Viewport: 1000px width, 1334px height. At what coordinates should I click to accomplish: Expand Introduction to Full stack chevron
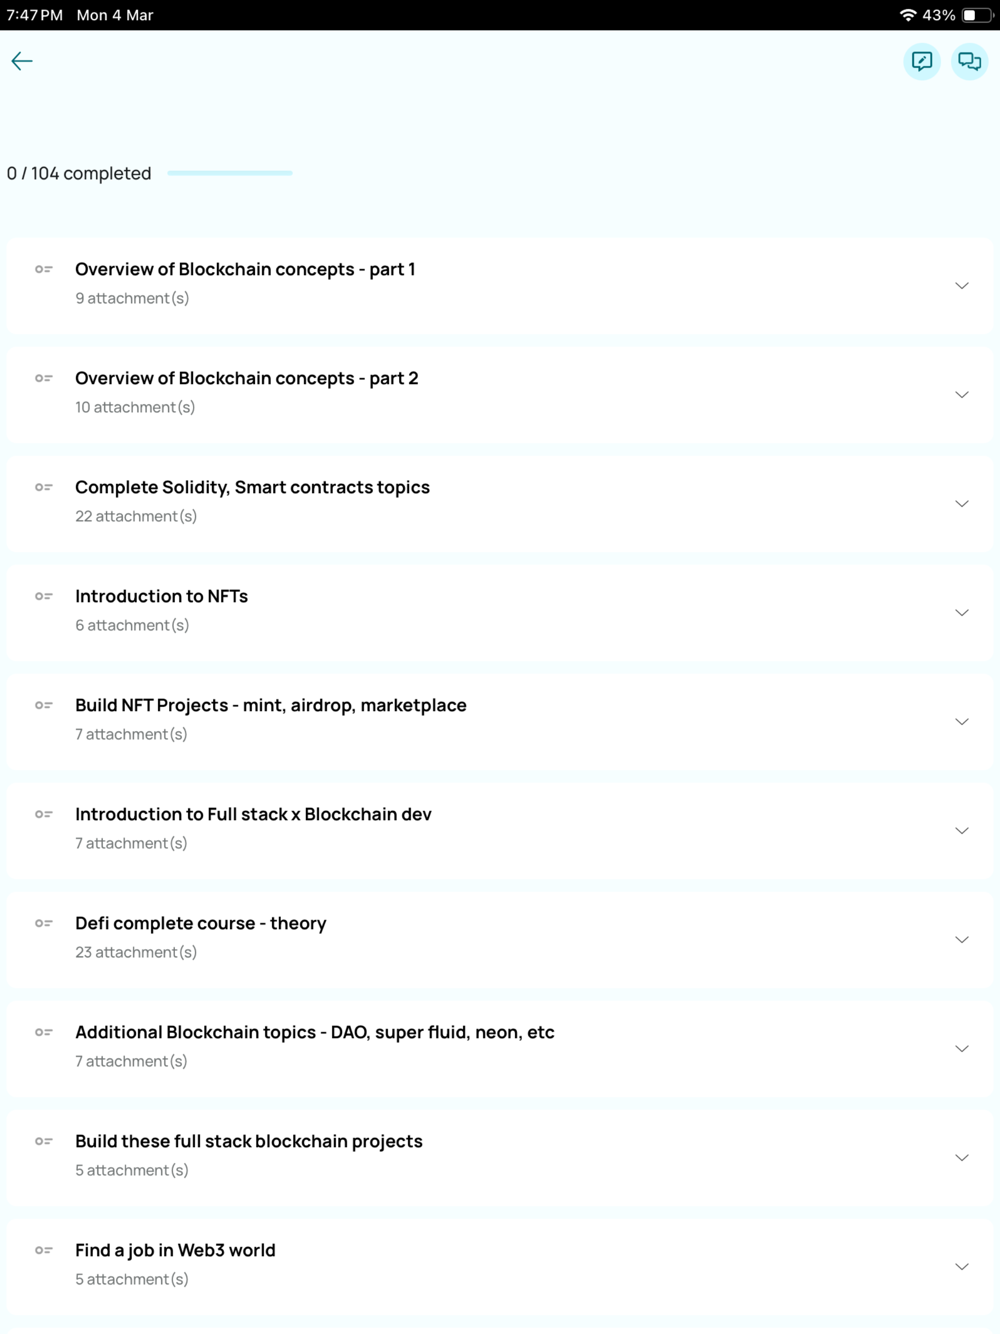point(962,831)
